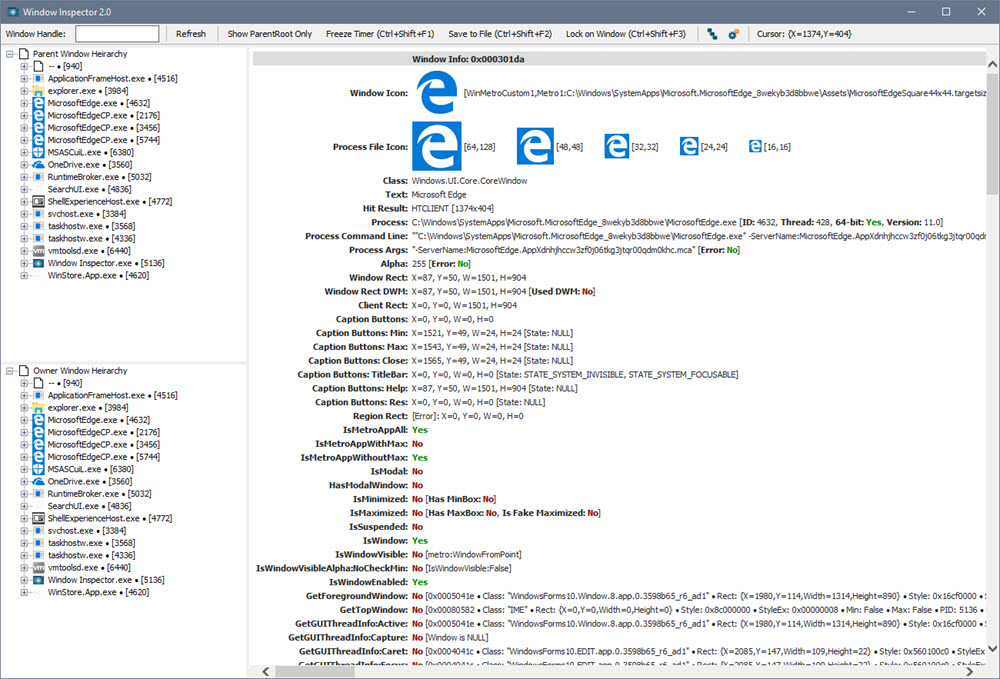Viewport: 1000px width, 679px height.
Task: Select SearchUI.exe • [4836] in Owner hierarchy
Action: click(x=89, y=506)
